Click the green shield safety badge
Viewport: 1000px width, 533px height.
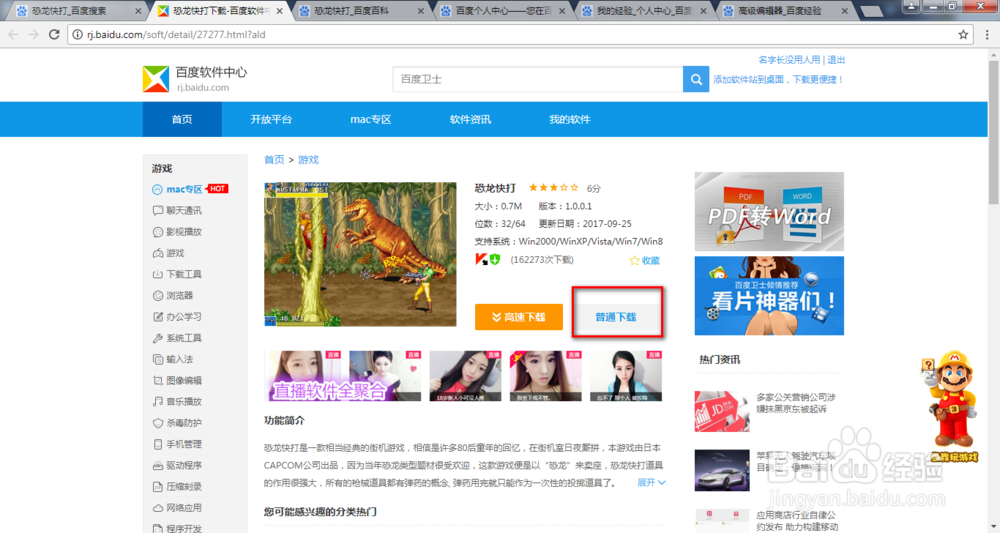point(495,259)
